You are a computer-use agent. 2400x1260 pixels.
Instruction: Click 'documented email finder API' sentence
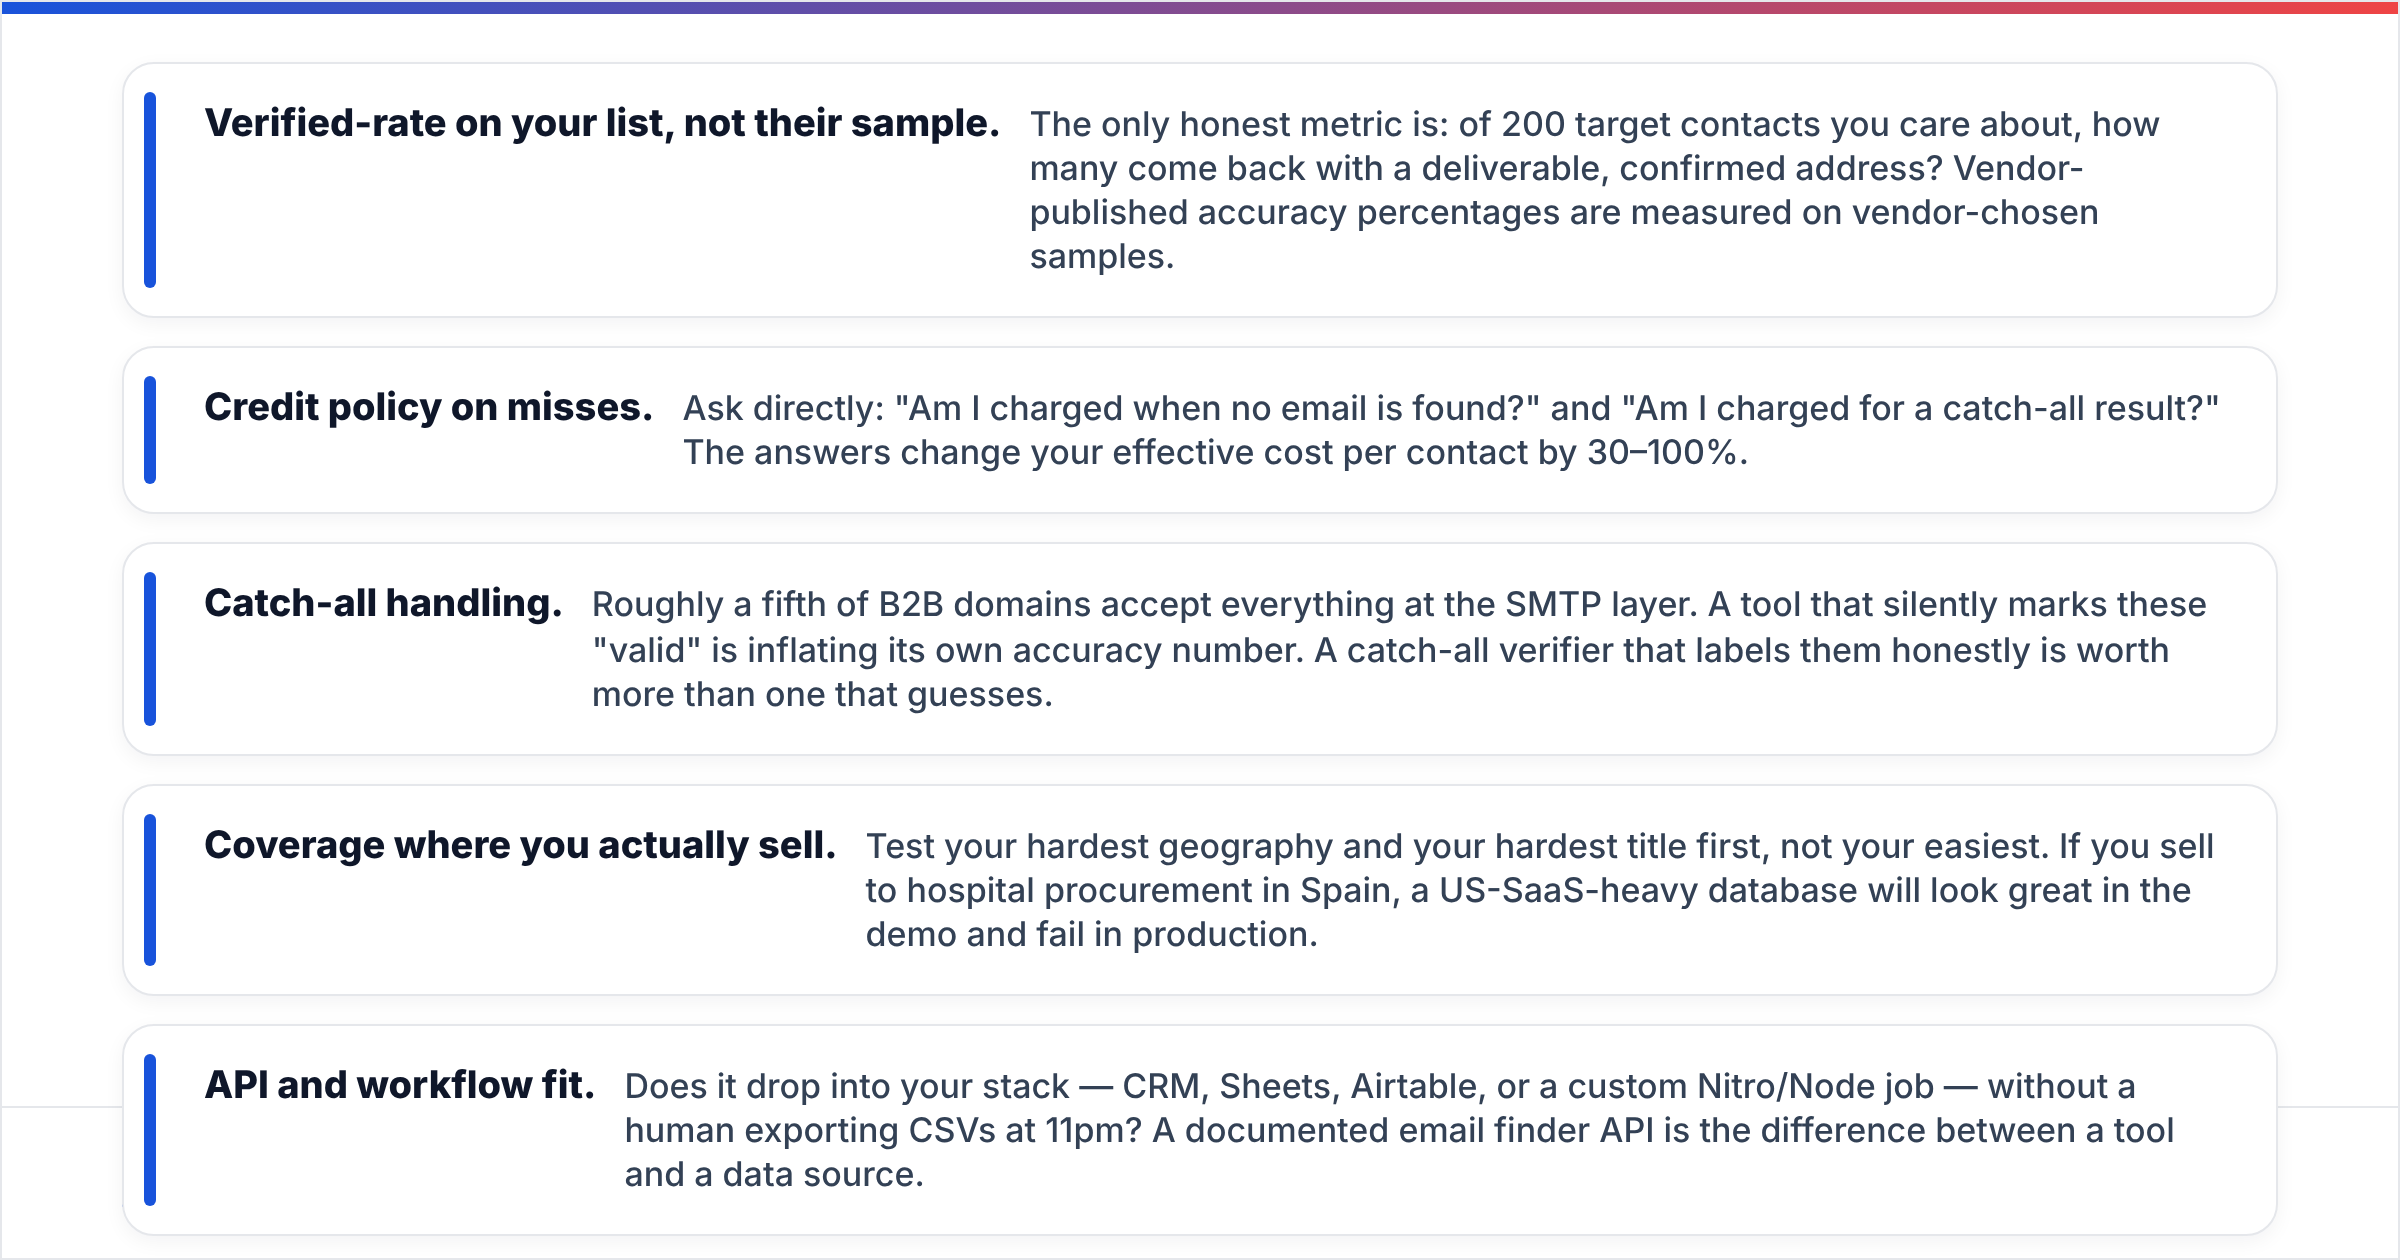pyautogui.click(x=1400, y=1152)
